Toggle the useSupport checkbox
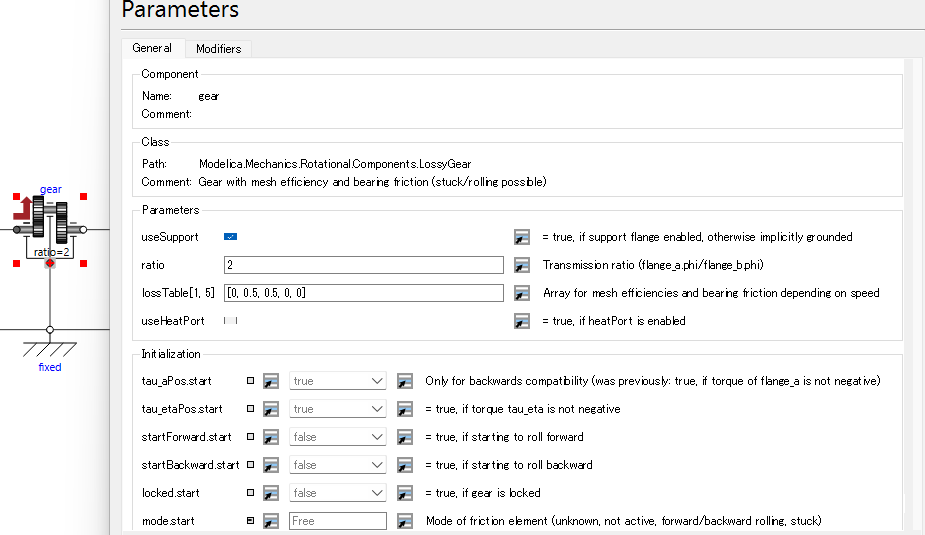 (230, 237)
